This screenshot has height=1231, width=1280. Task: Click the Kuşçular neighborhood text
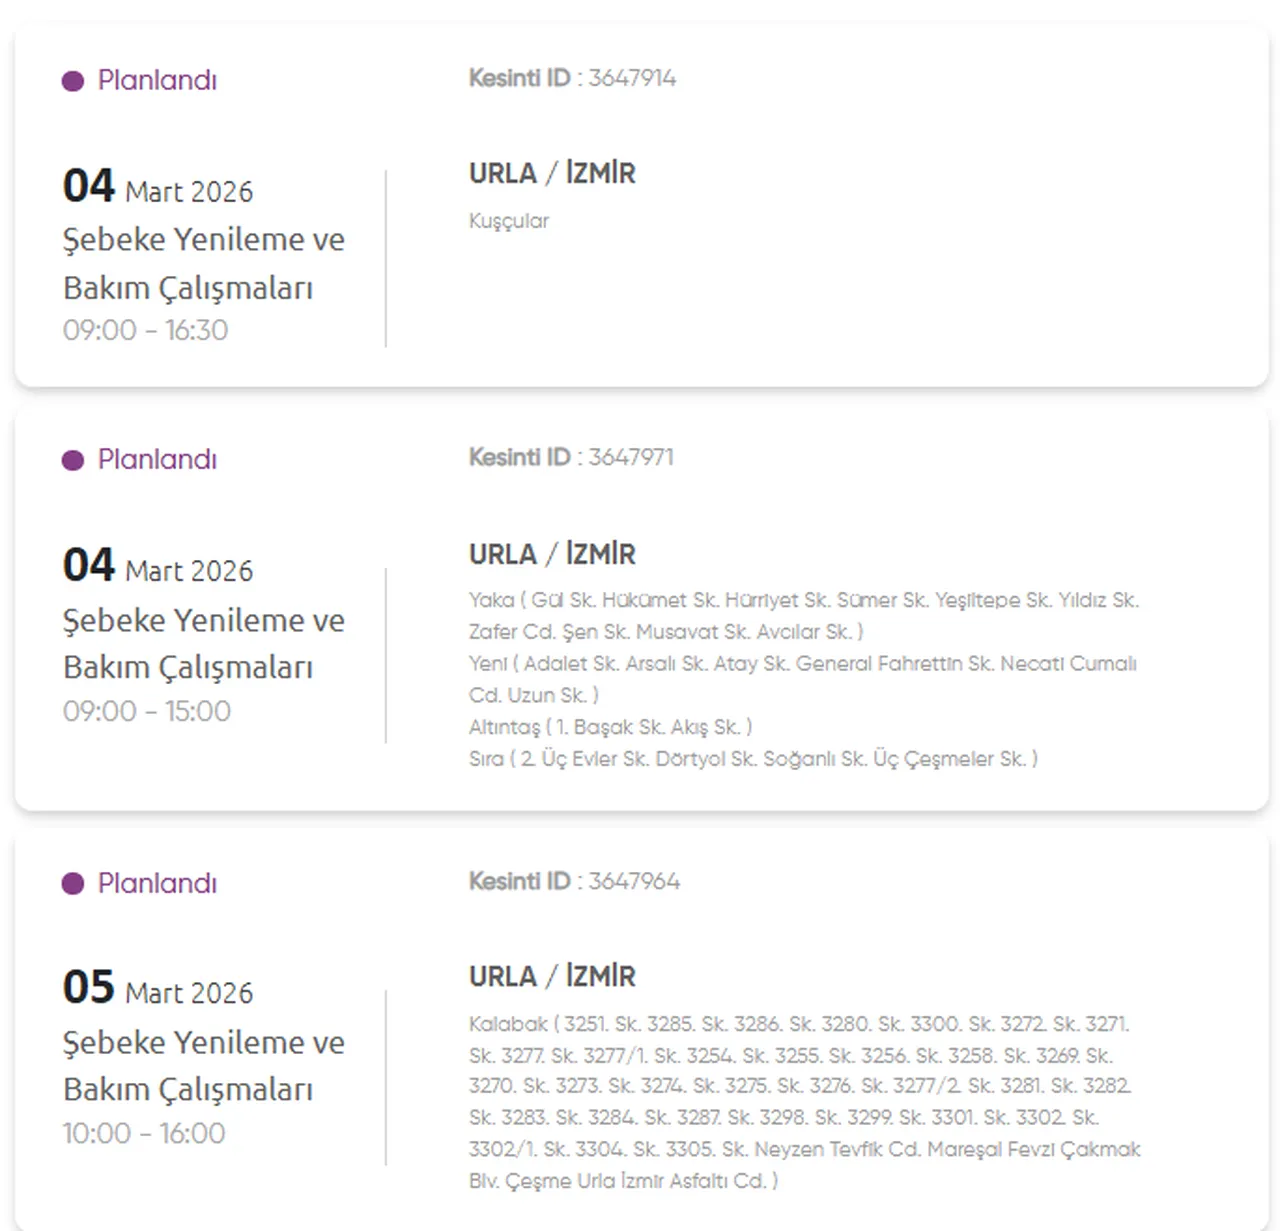point(509,221)
